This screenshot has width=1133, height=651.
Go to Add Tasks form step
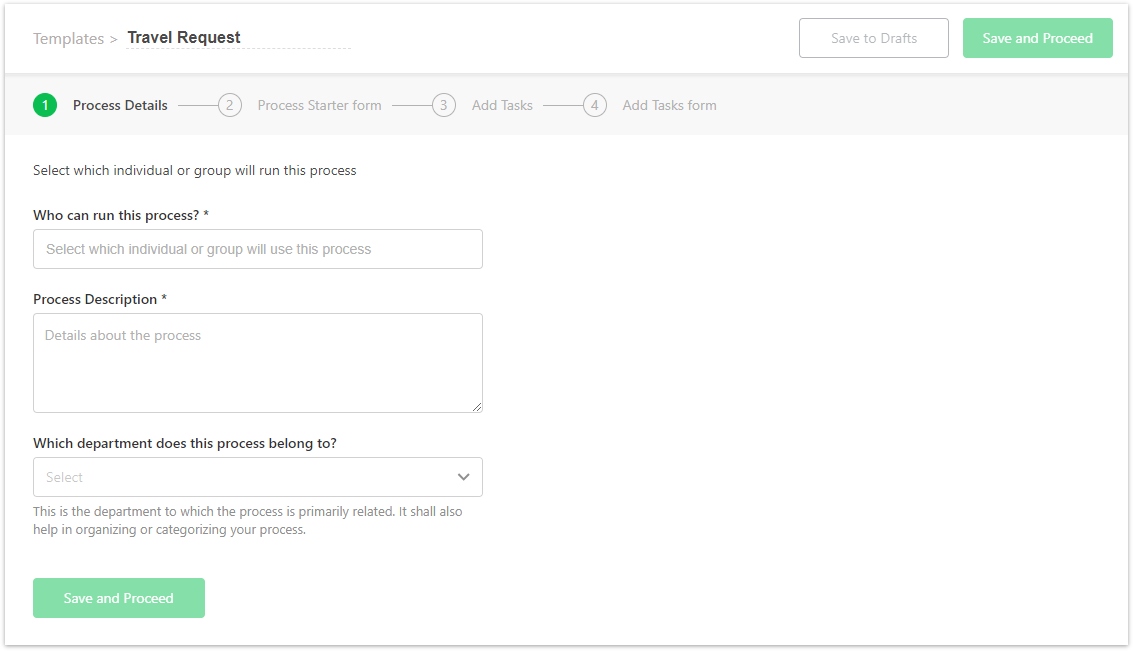pyautogui.click(x=670, y=105)
